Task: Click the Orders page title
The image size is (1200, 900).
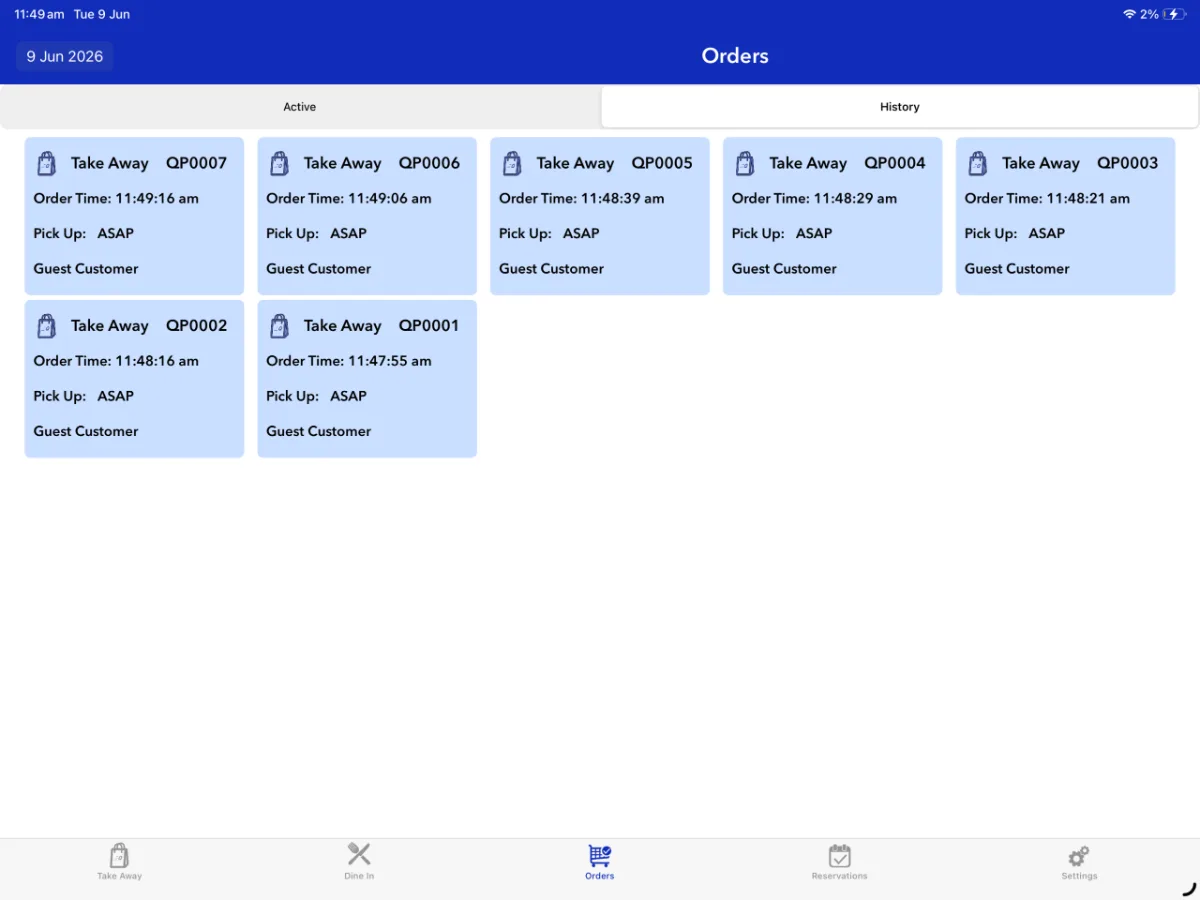Action: (x=735, y=56)
